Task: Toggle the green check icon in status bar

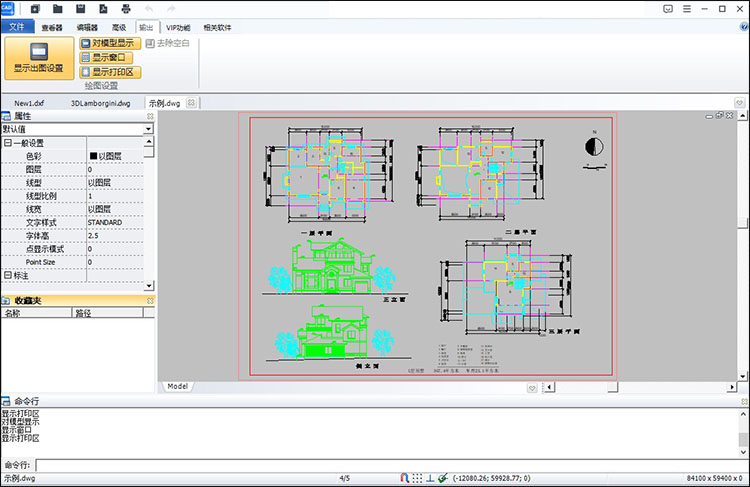Action: coord(443,478)
